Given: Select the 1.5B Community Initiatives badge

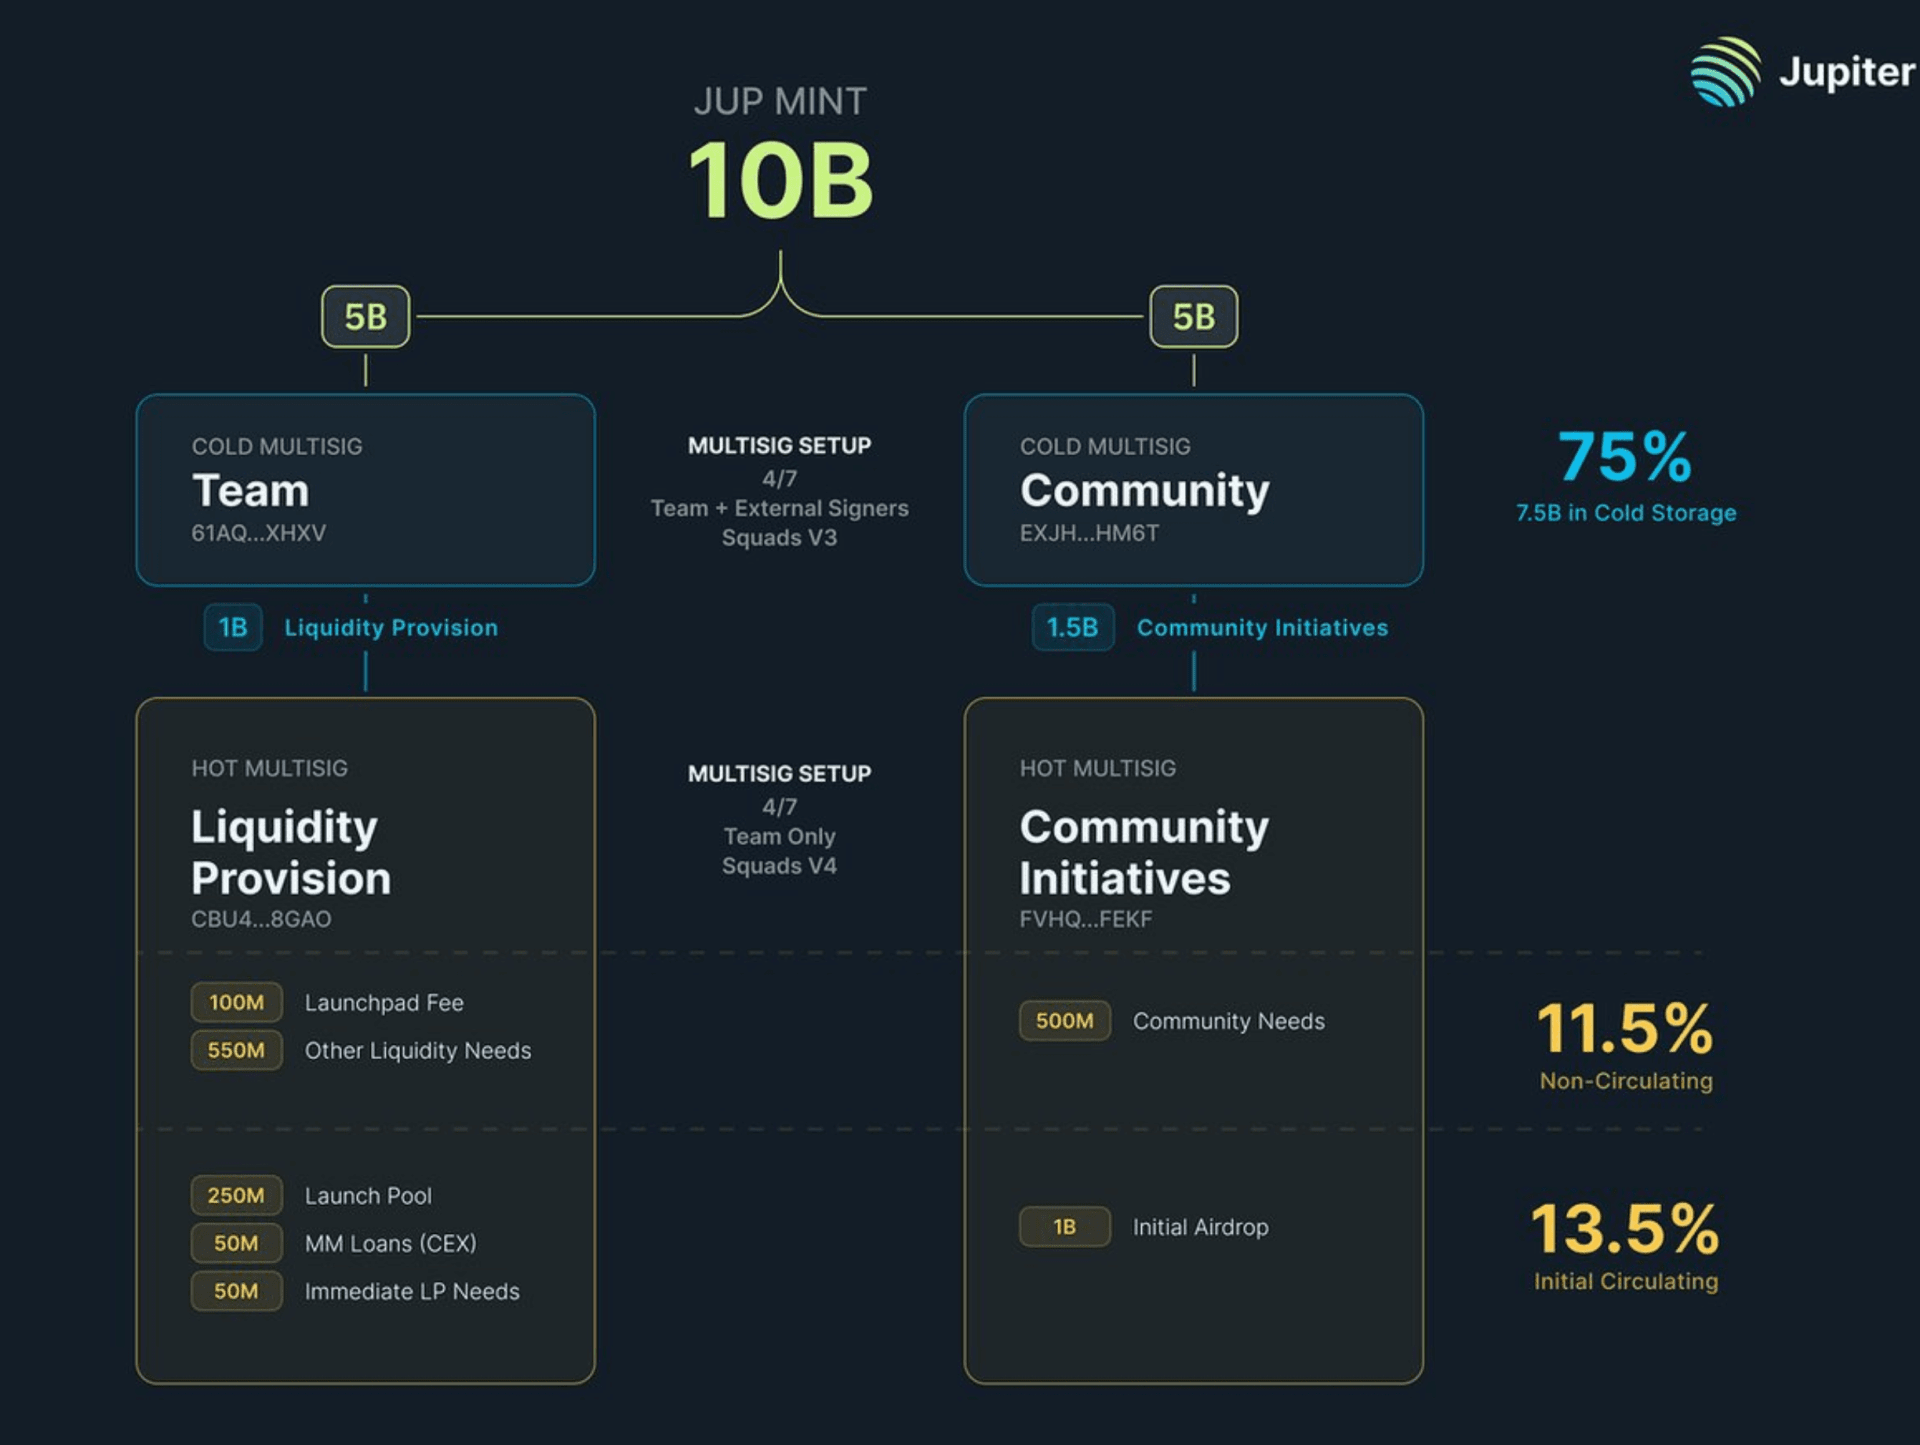Looking at the screenshot, I should (1073, 627).
